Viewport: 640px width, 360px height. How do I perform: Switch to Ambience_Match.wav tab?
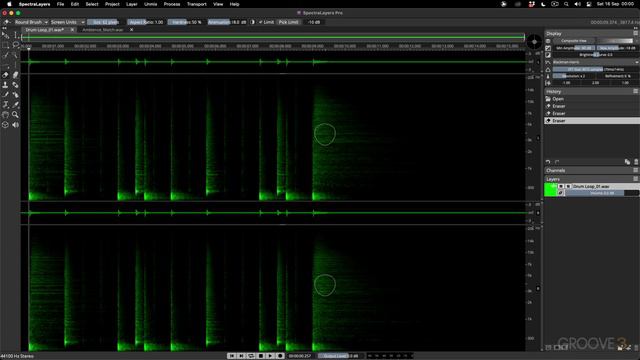[103, 30]
